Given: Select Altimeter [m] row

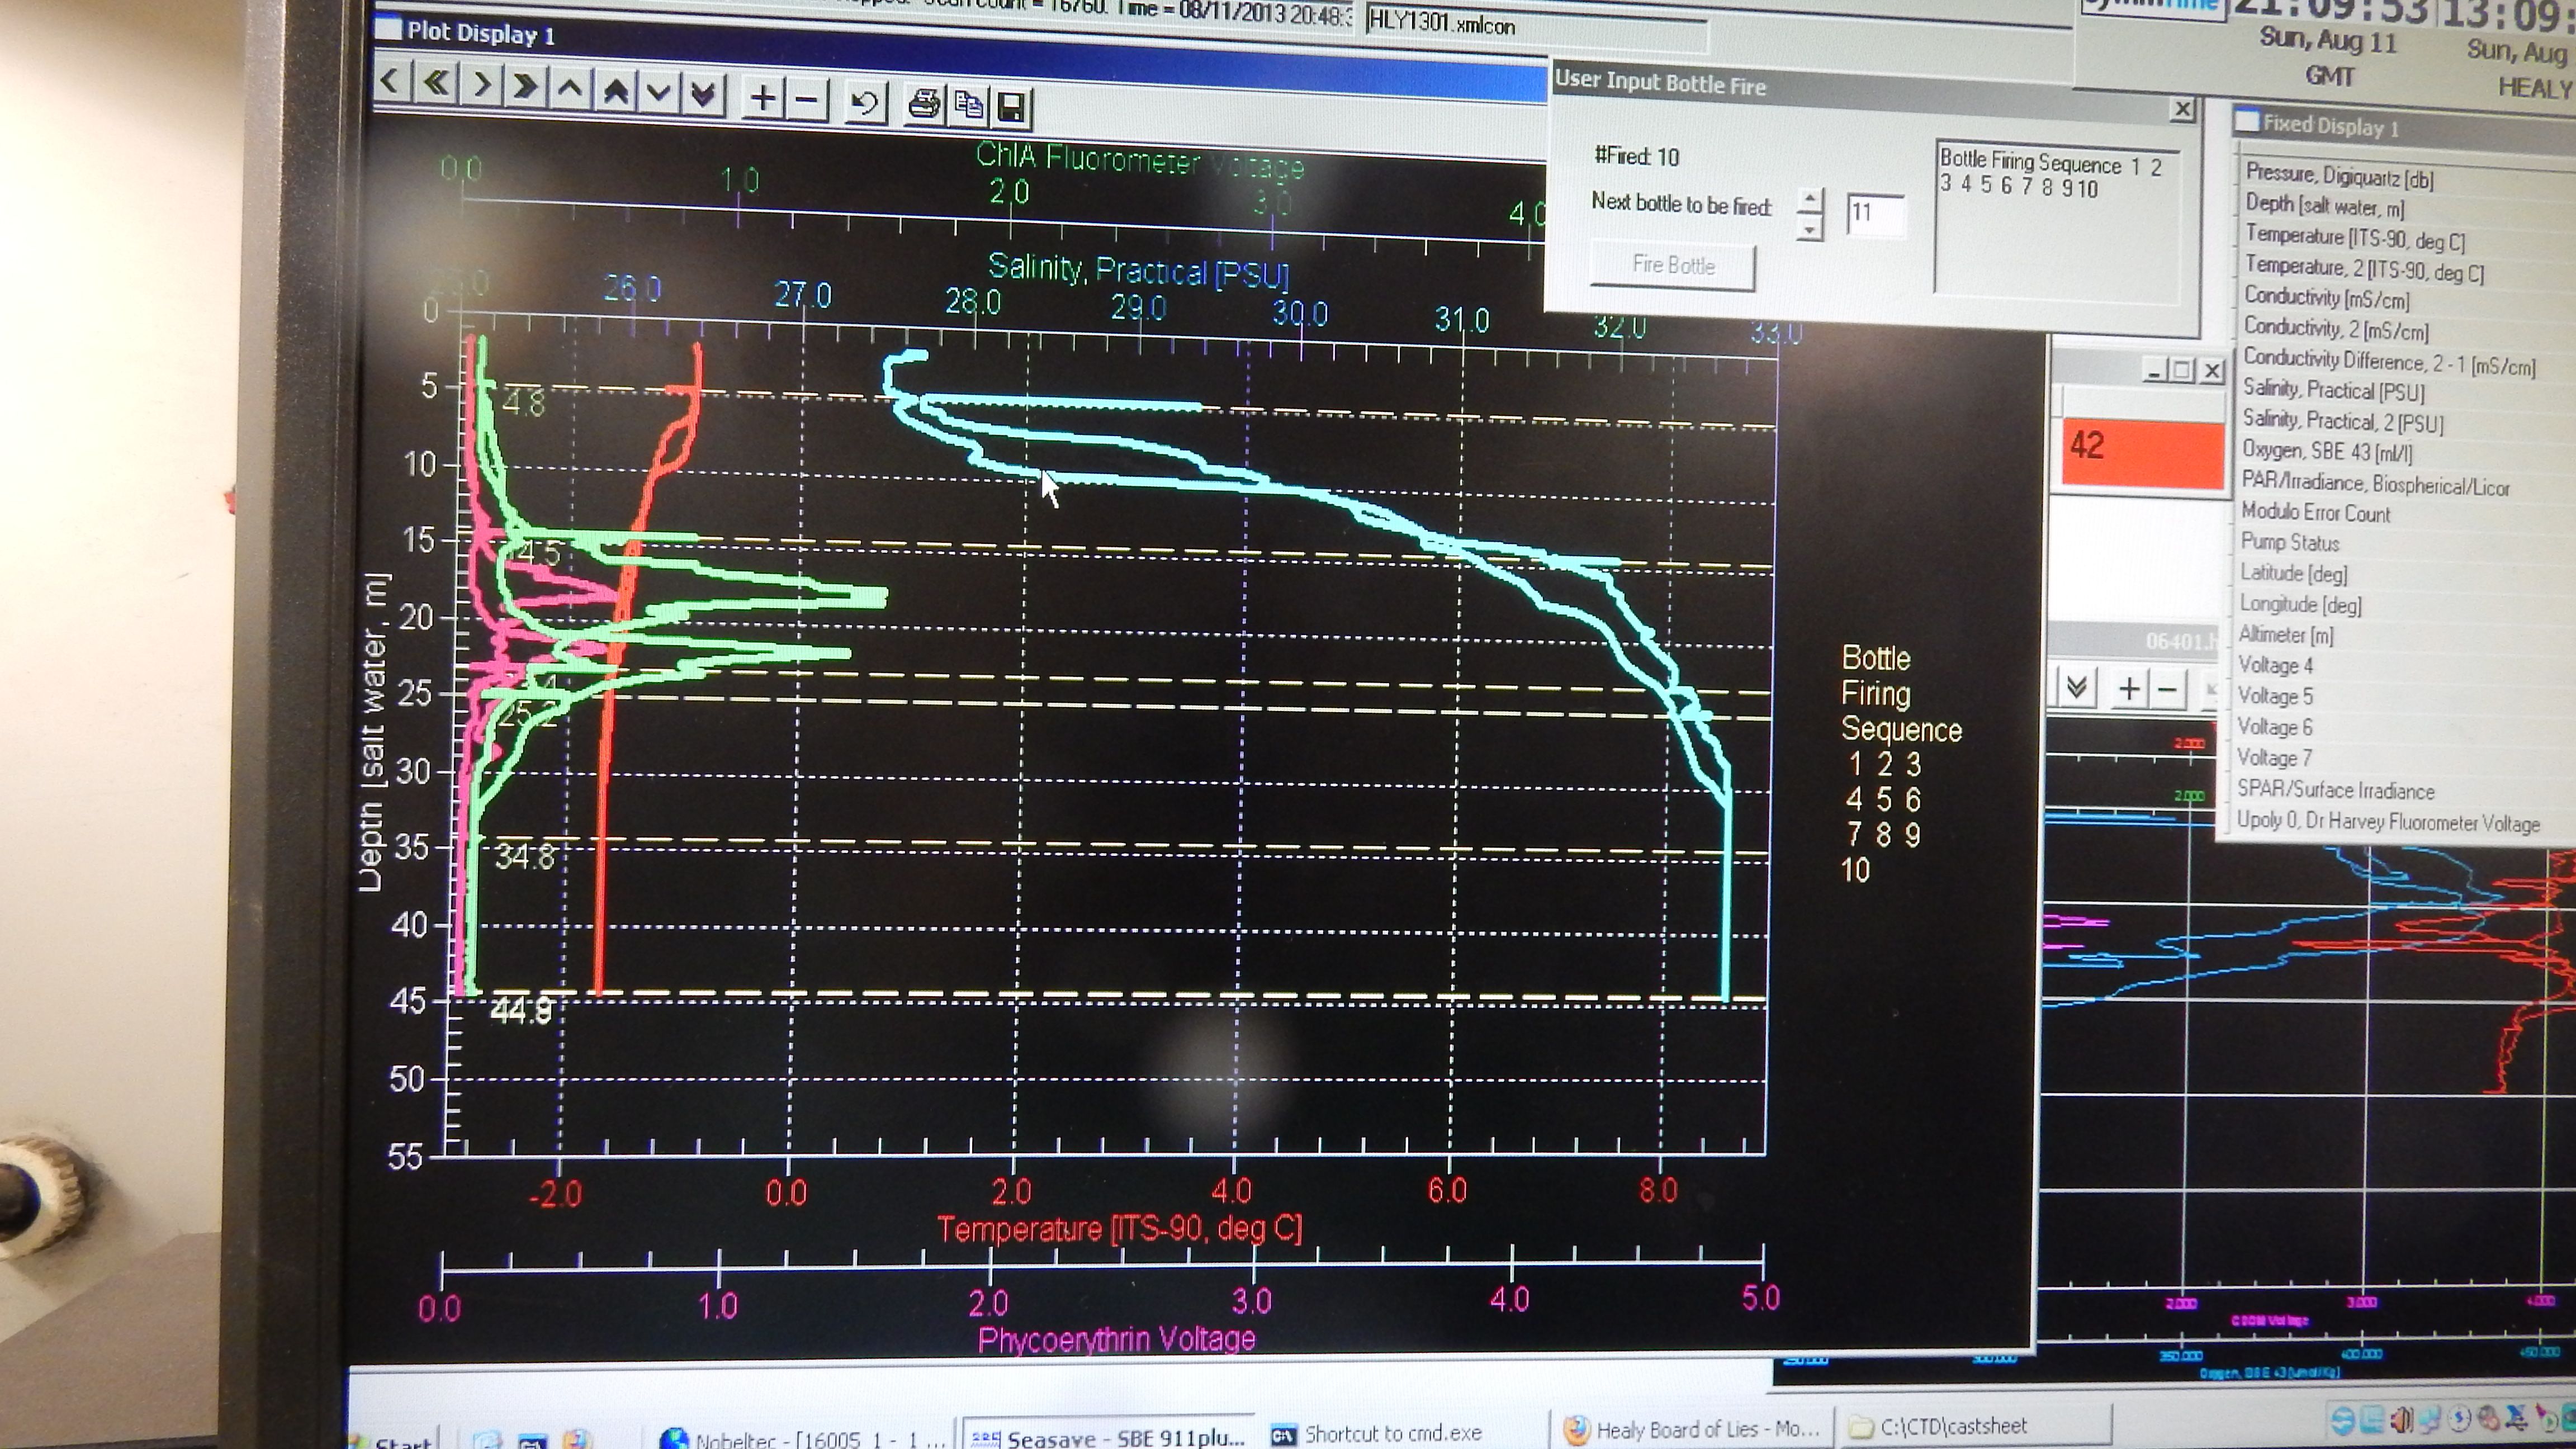Looking at the screenshot, I should tap(2285, 635).
